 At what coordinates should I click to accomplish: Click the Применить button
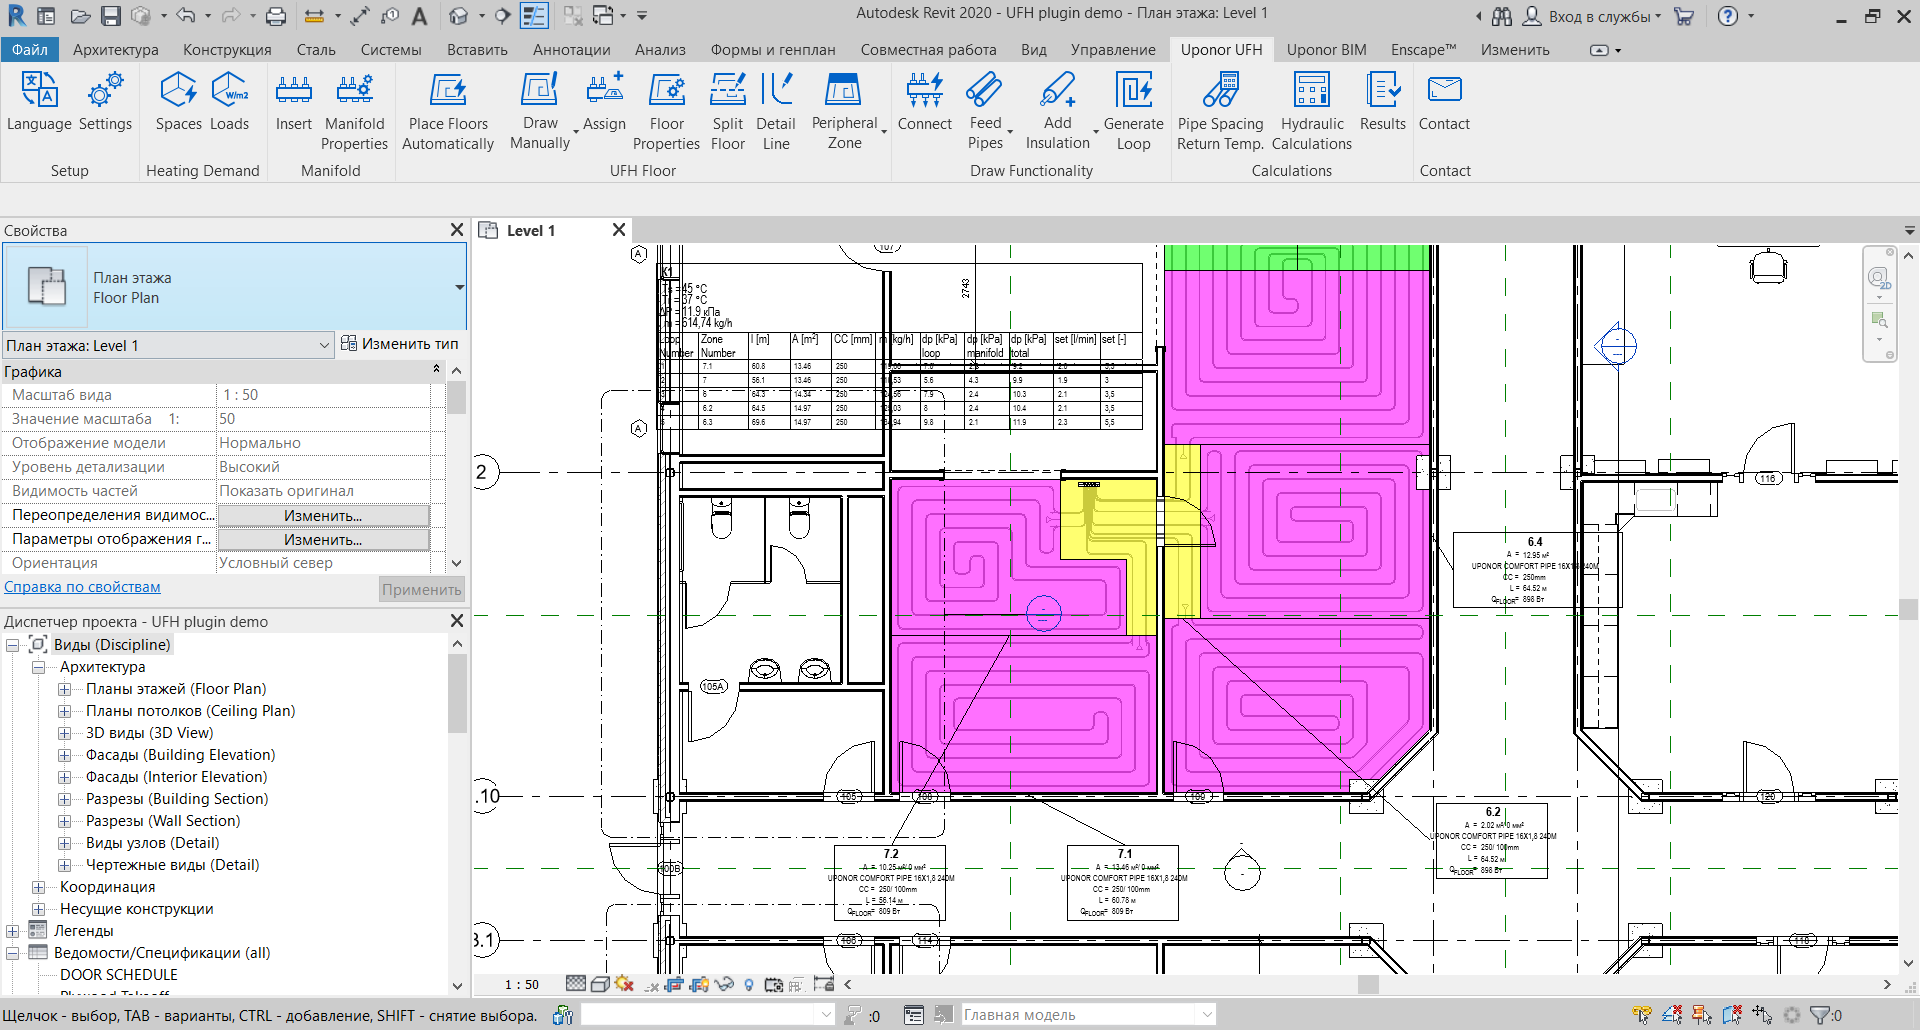421,589
